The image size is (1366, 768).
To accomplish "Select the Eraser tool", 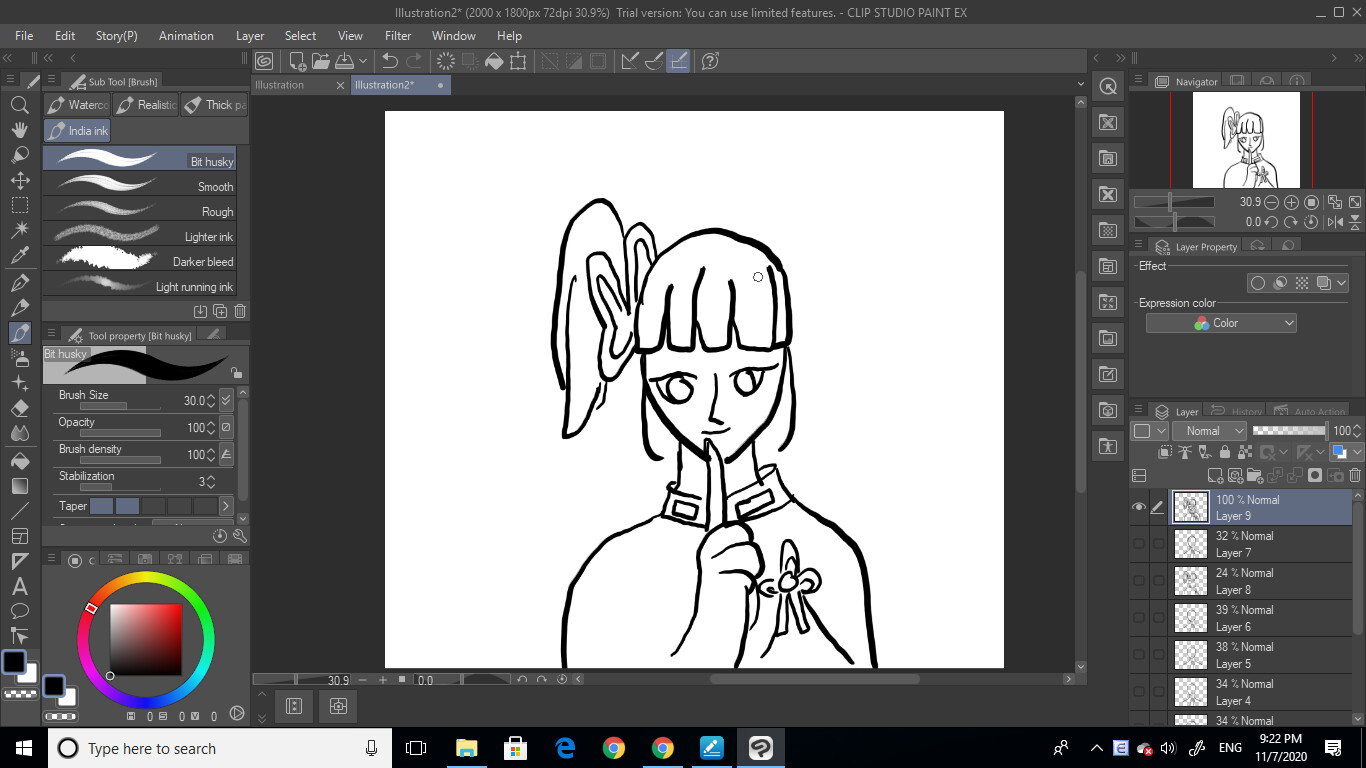I will [x=19, y=408].
